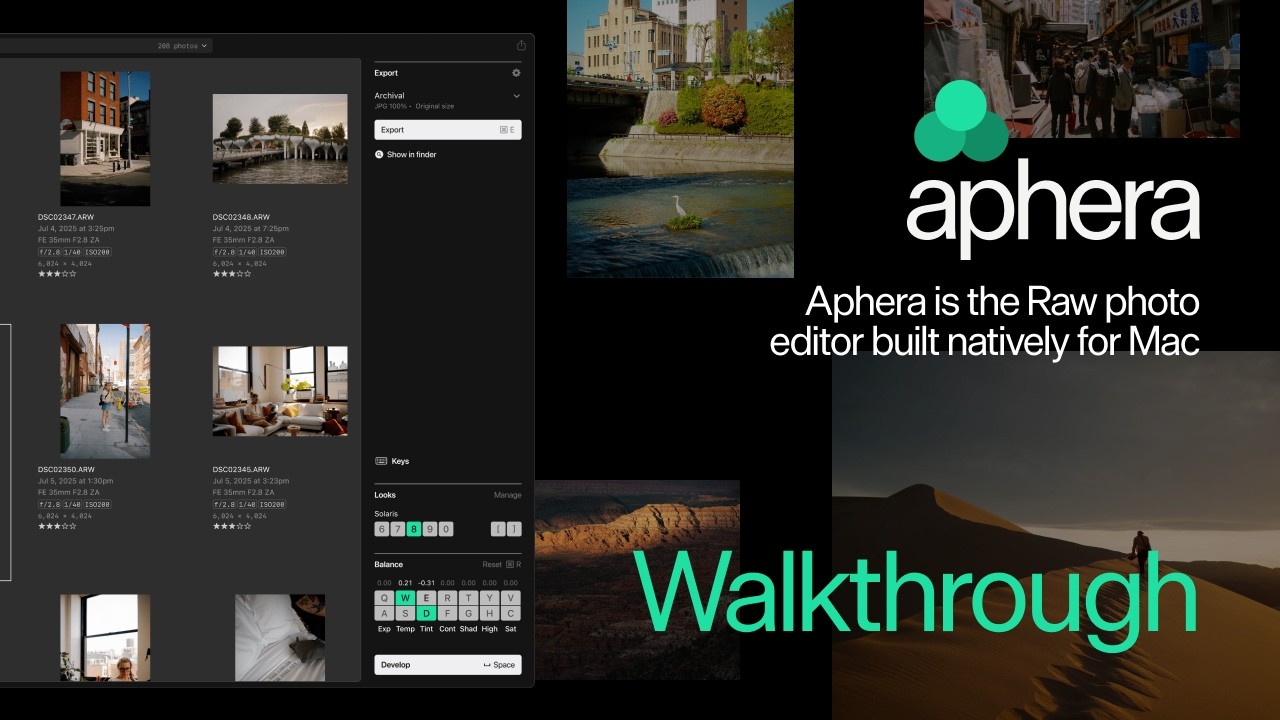Image resolution: width=1280 pixels, height=720 pixels.
Task: Select the DSC02348.ARW pier park thumbnail
Action: pyautogui.click(x=280, y=139)
